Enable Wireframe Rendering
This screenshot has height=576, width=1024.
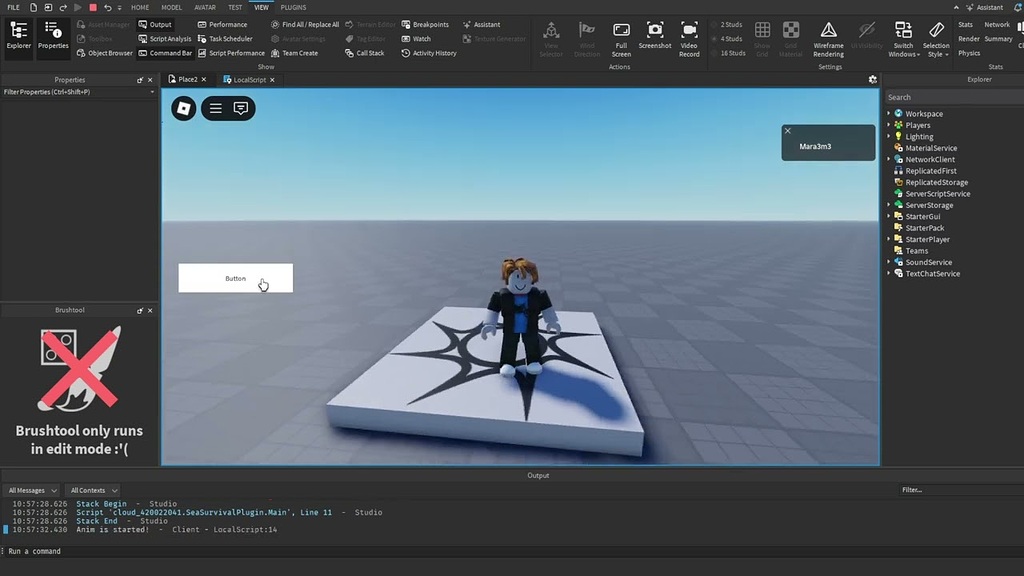(828, 38)
